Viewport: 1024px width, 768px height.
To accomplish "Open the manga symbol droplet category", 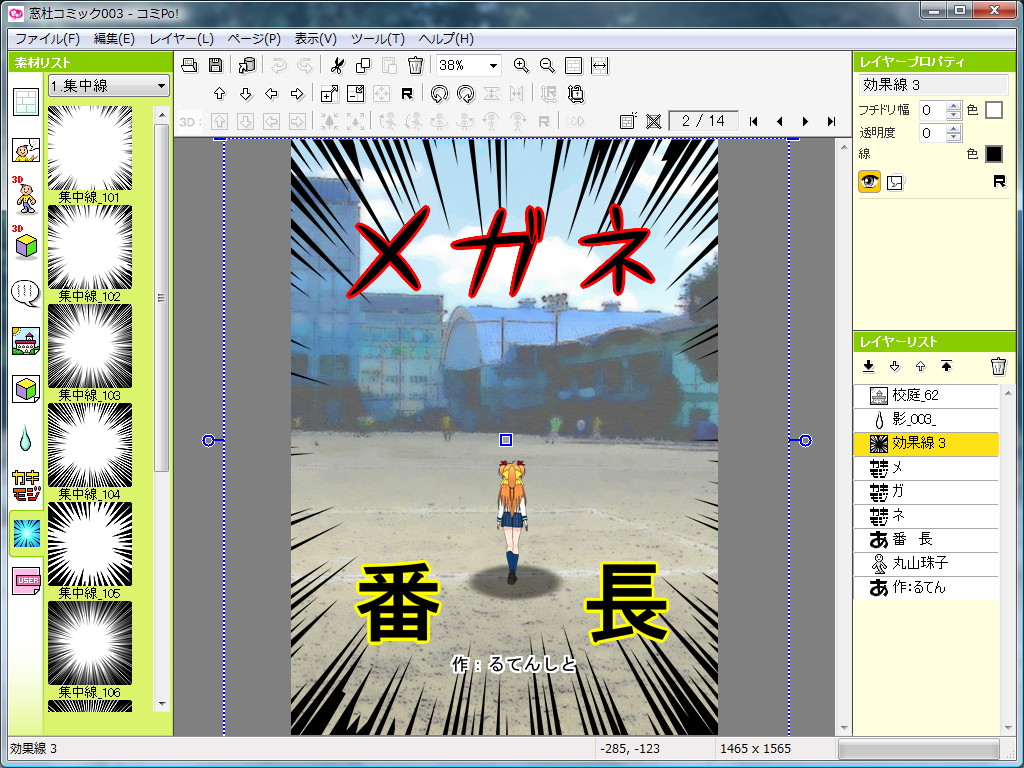I will point(25,438).
